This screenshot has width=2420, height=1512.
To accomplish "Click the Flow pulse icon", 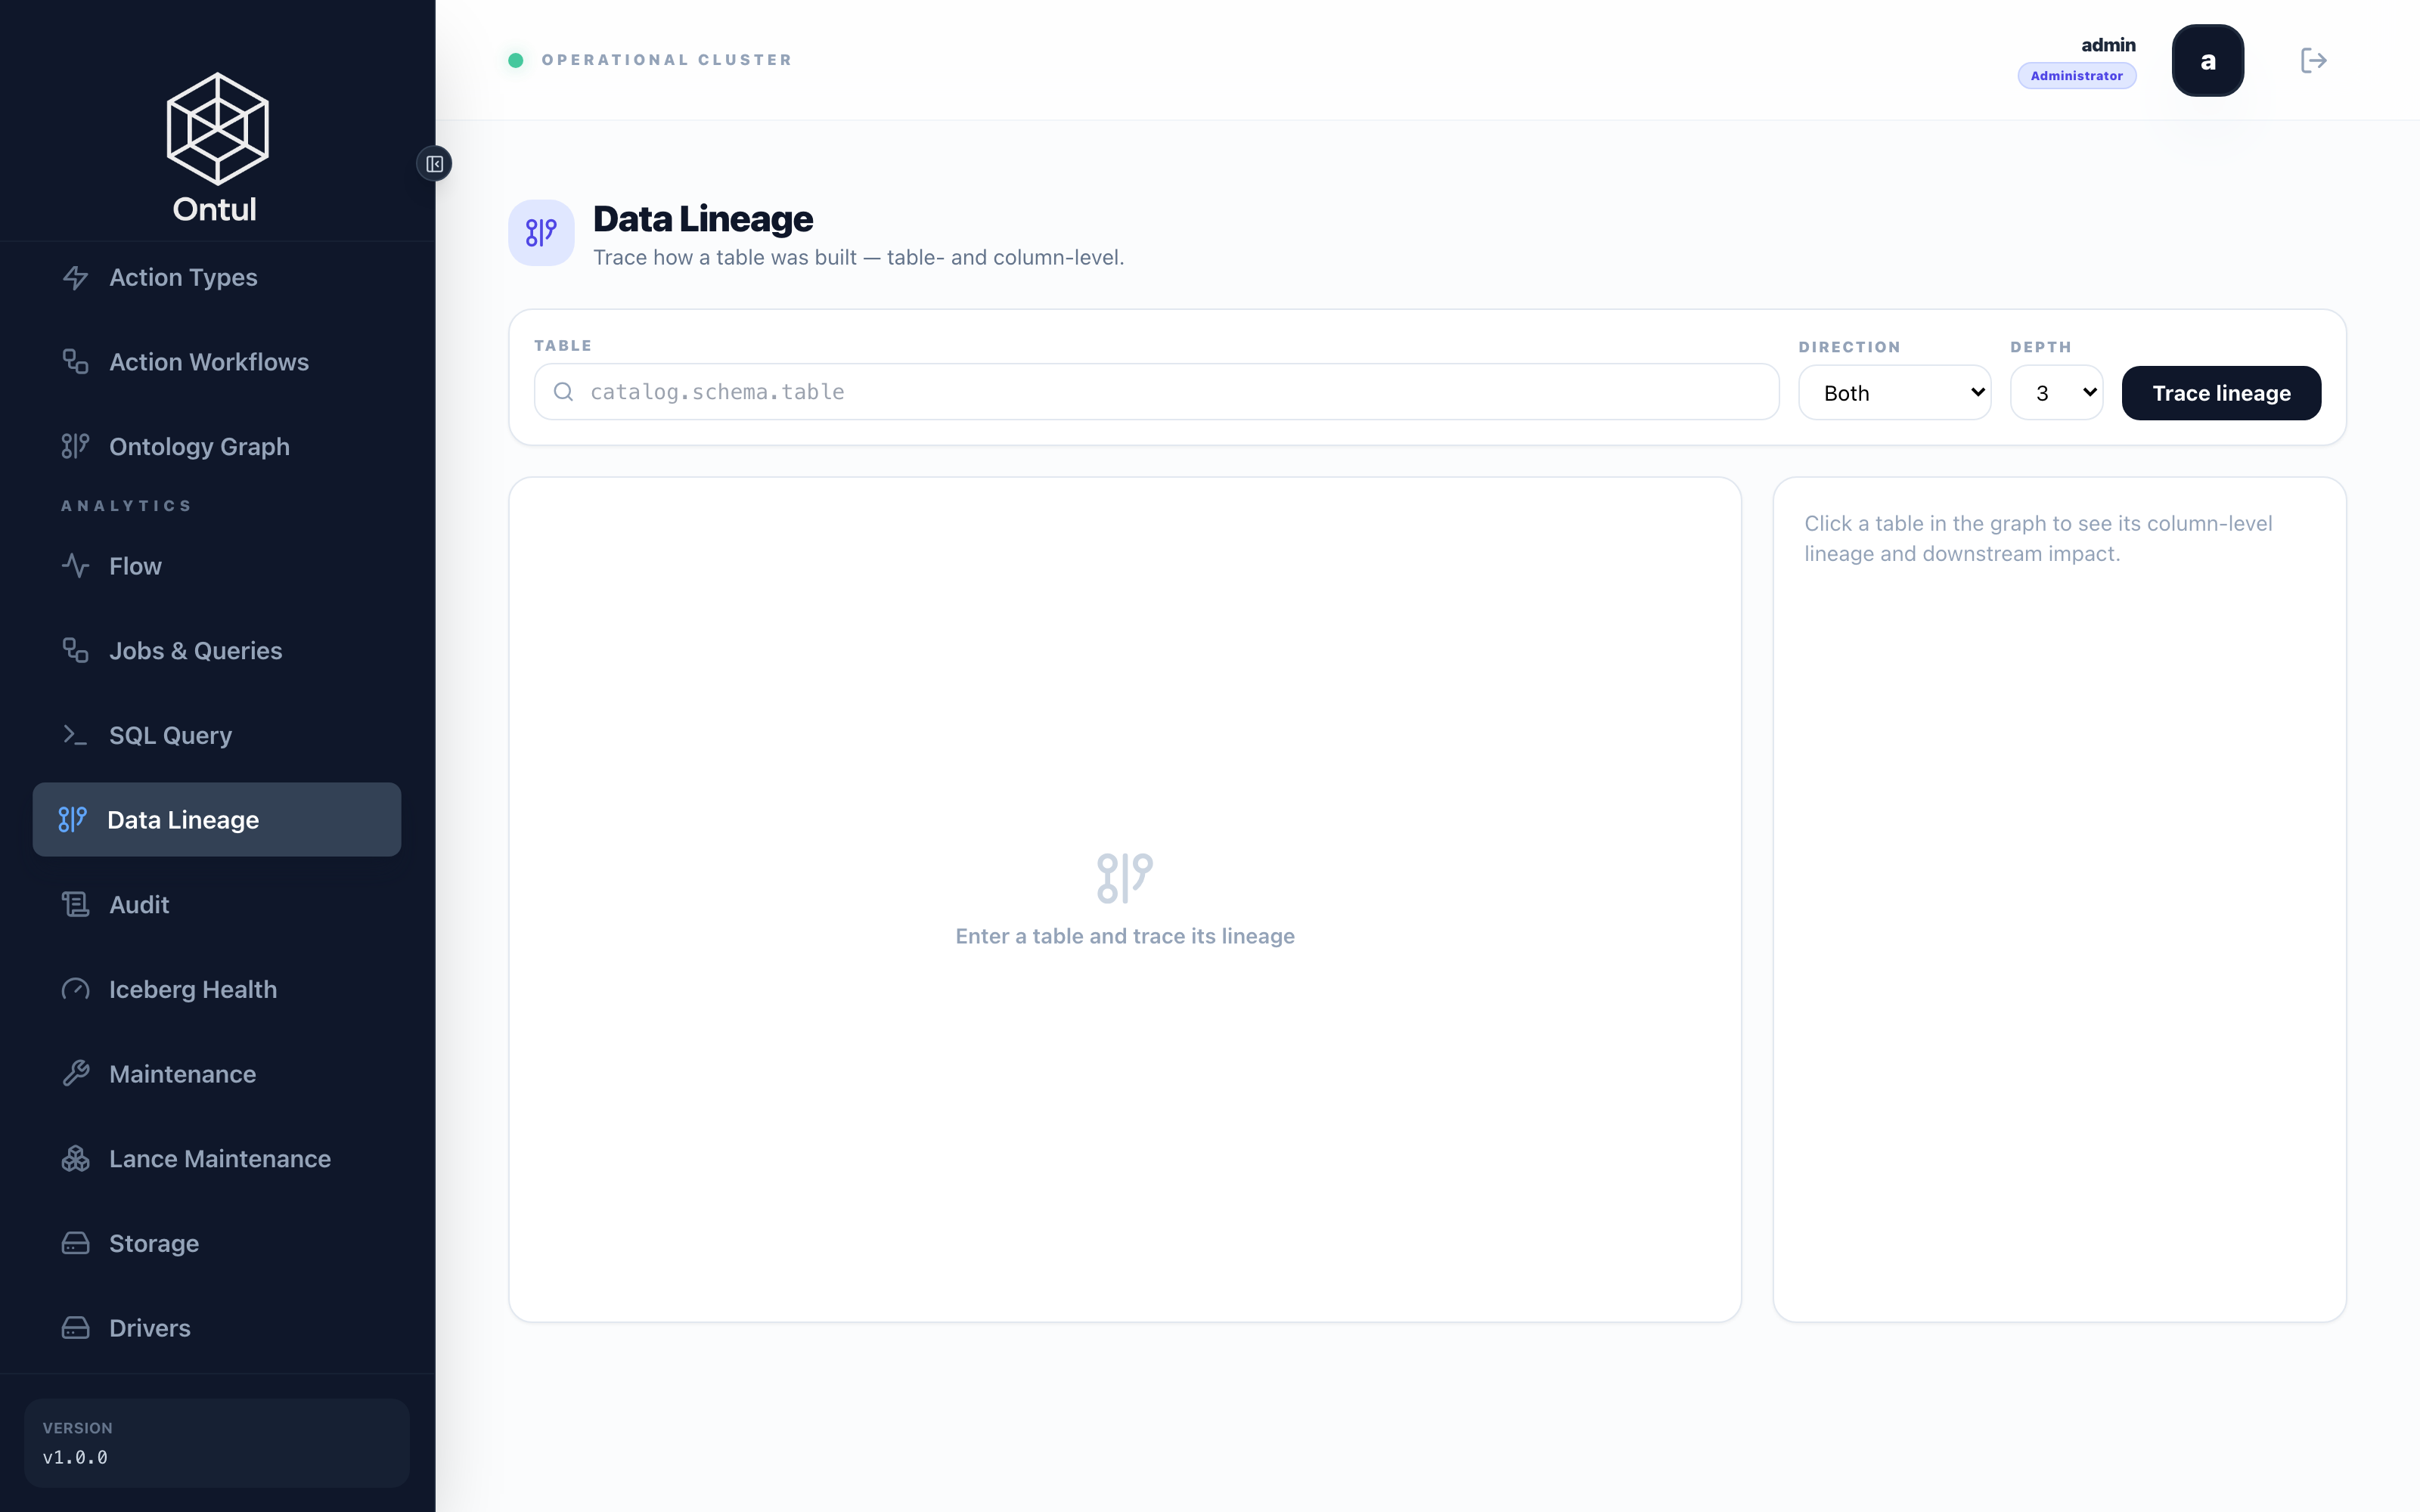I will coord(76,566).
